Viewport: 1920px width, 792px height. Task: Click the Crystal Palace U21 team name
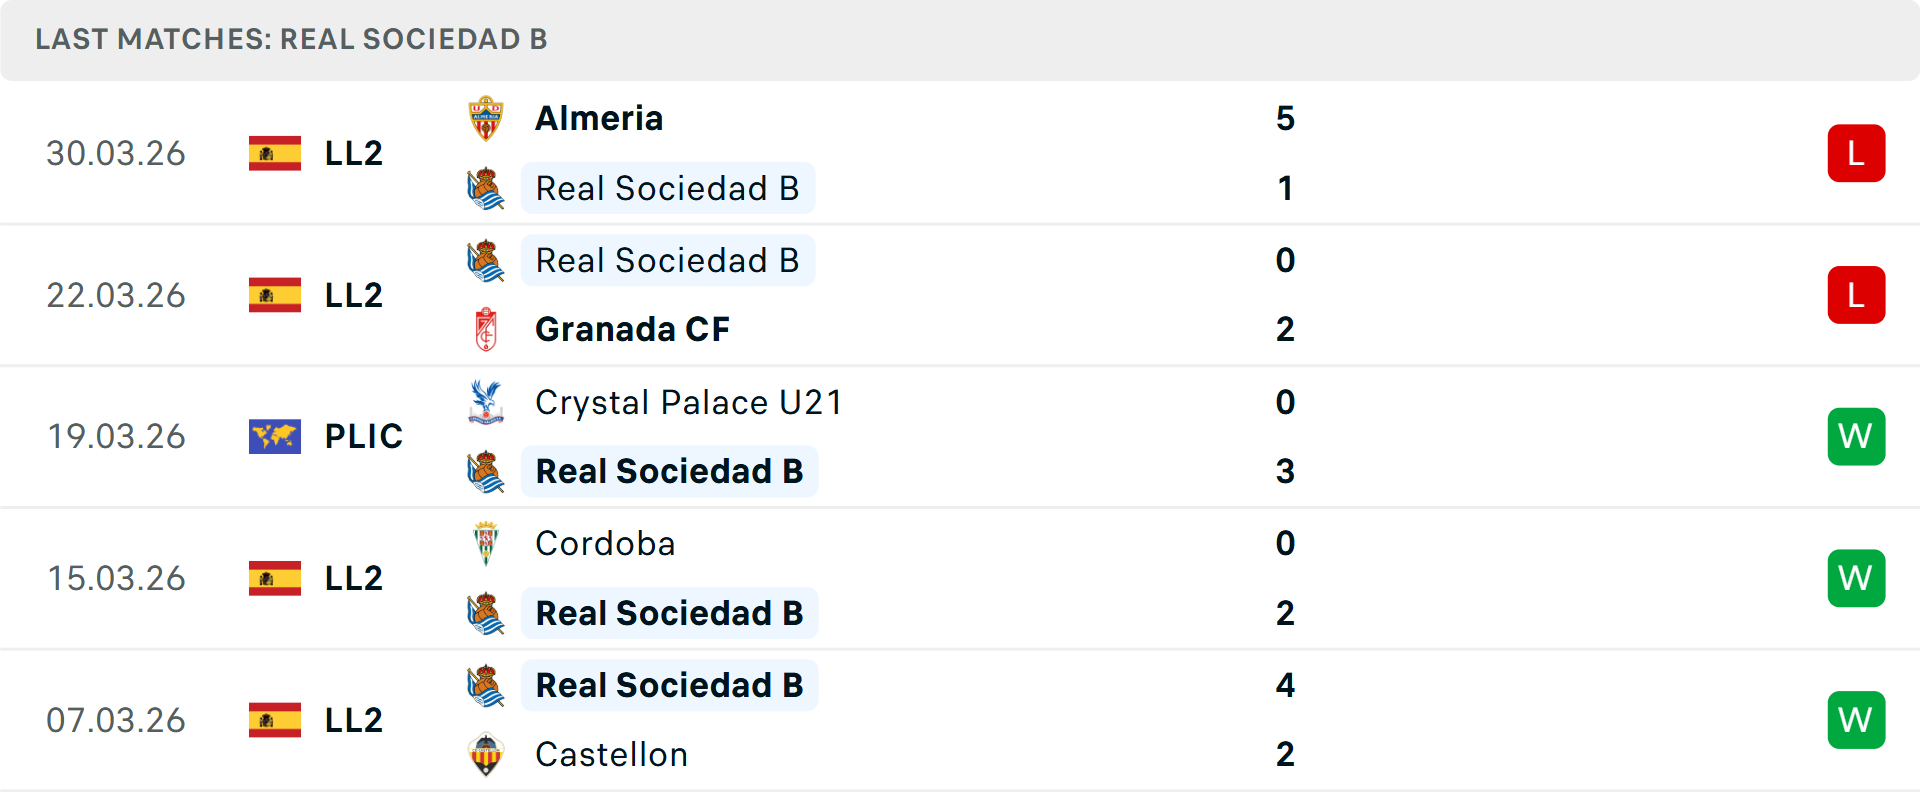point(688,402)
